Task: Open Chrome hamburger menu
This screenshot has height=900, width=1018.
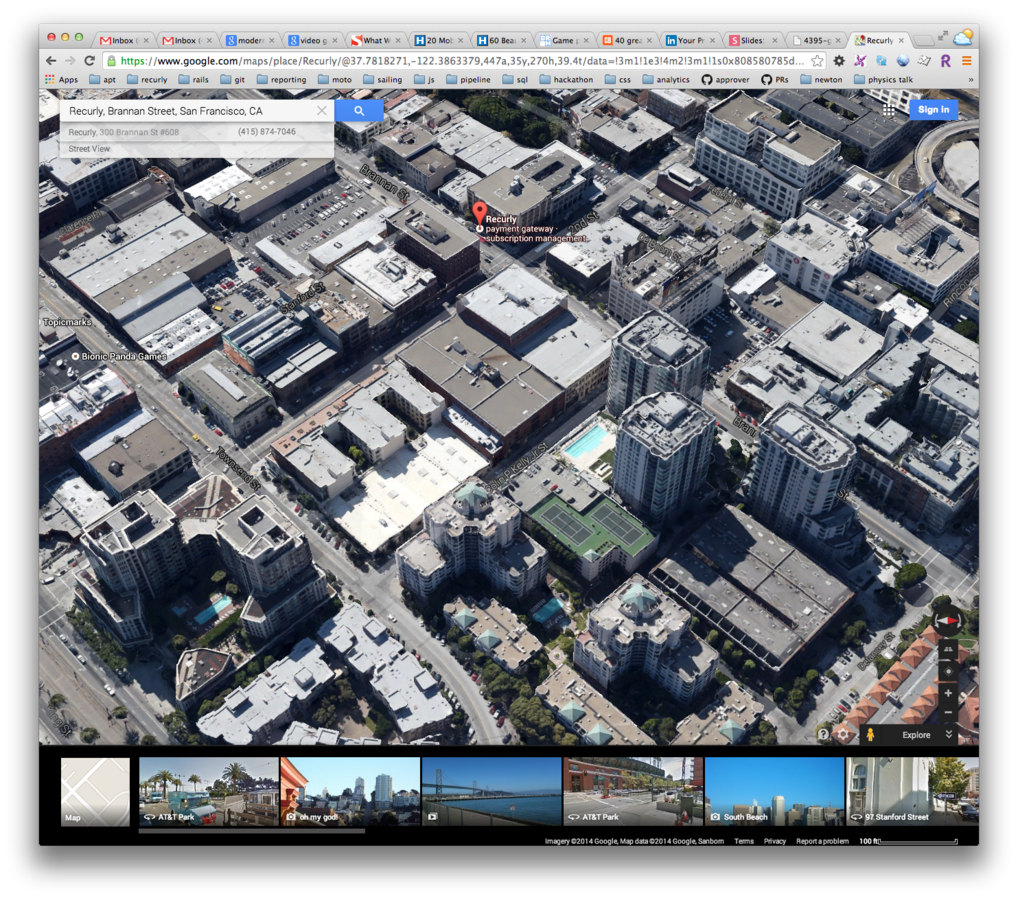Action: click(967, 60)
